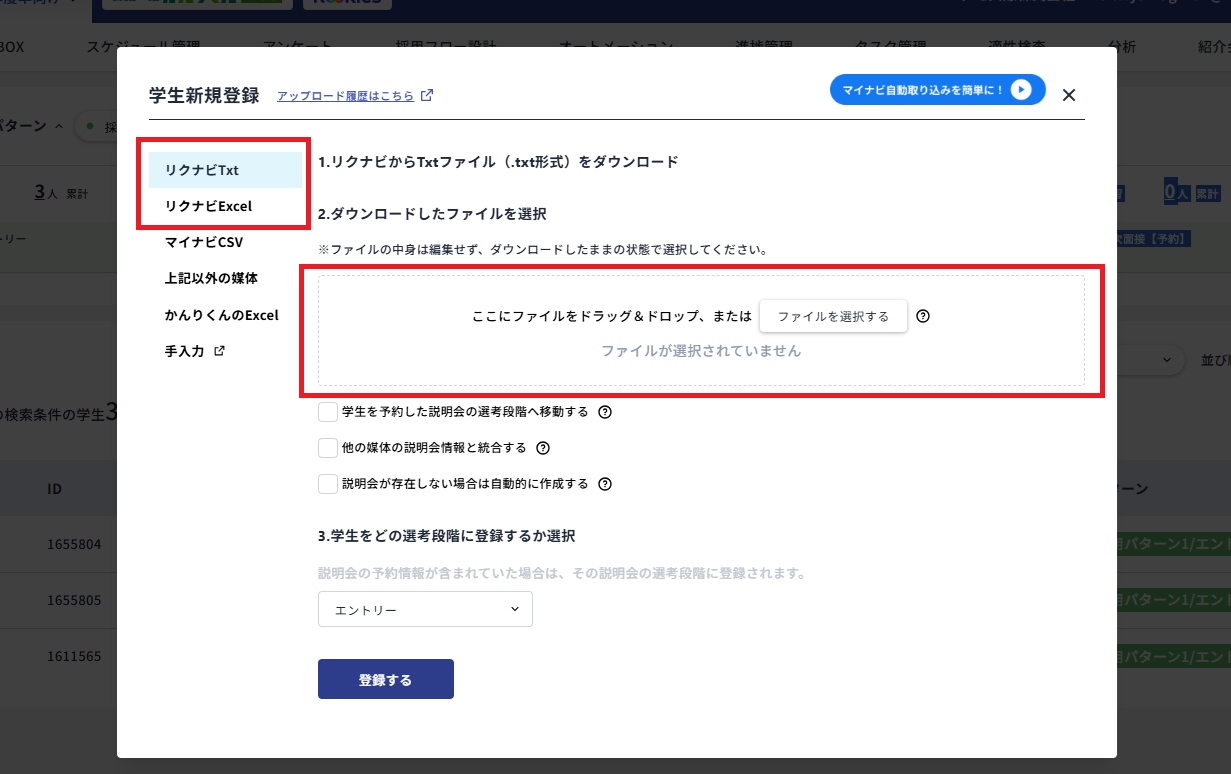
Task: Enable 説明会が存在しない場合は自動的に作成する
Action: 328,483
